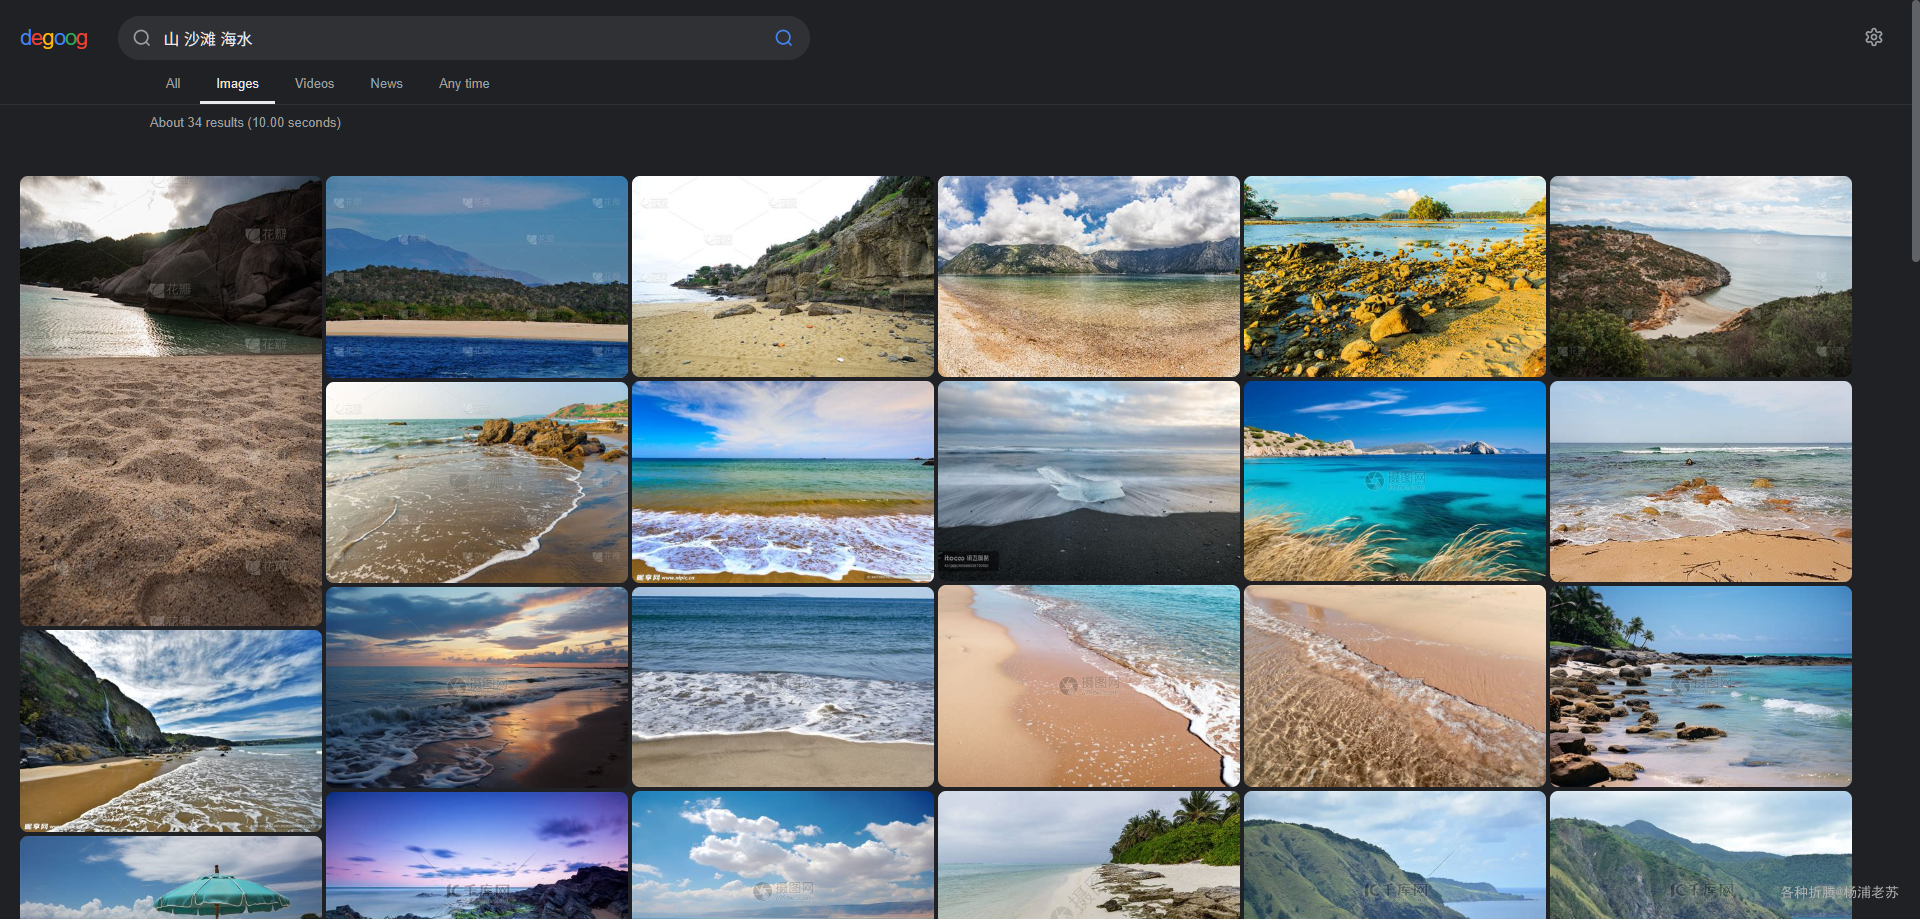Go to the News tab
The height and width of the screenshot is (919, 1920).
point(386,84)
